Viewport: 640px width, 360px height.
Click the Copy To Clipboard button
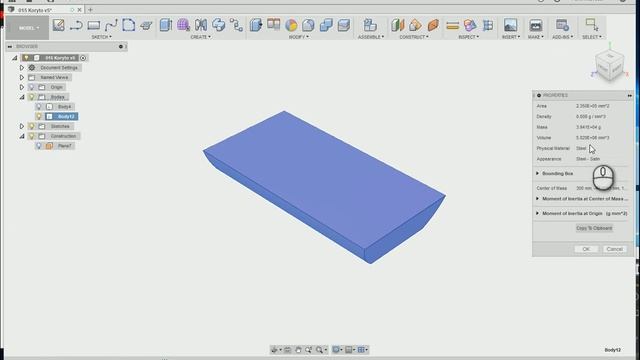coord(594,228)
